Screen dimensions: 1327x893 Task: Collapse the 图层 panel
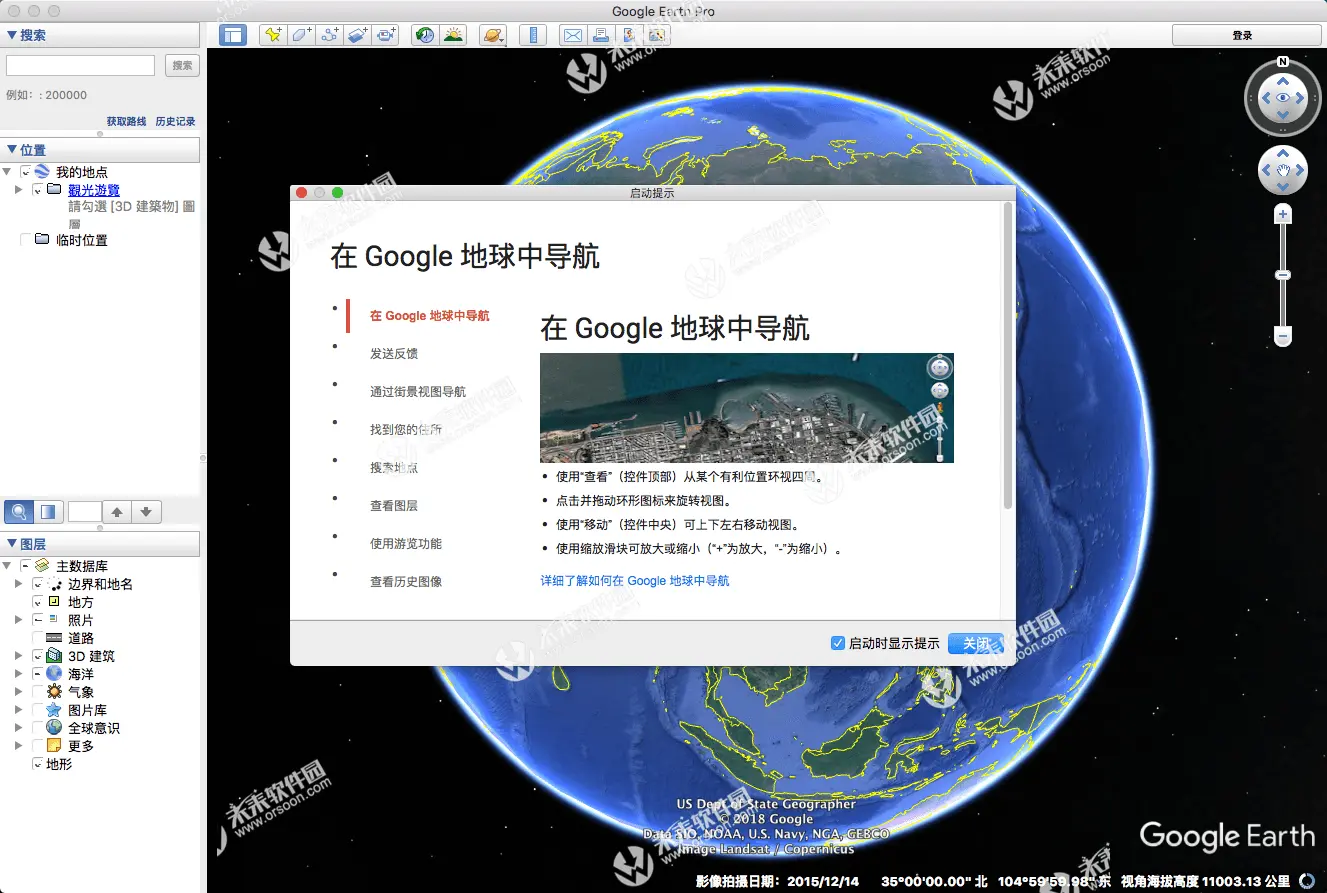coord(13,544)
